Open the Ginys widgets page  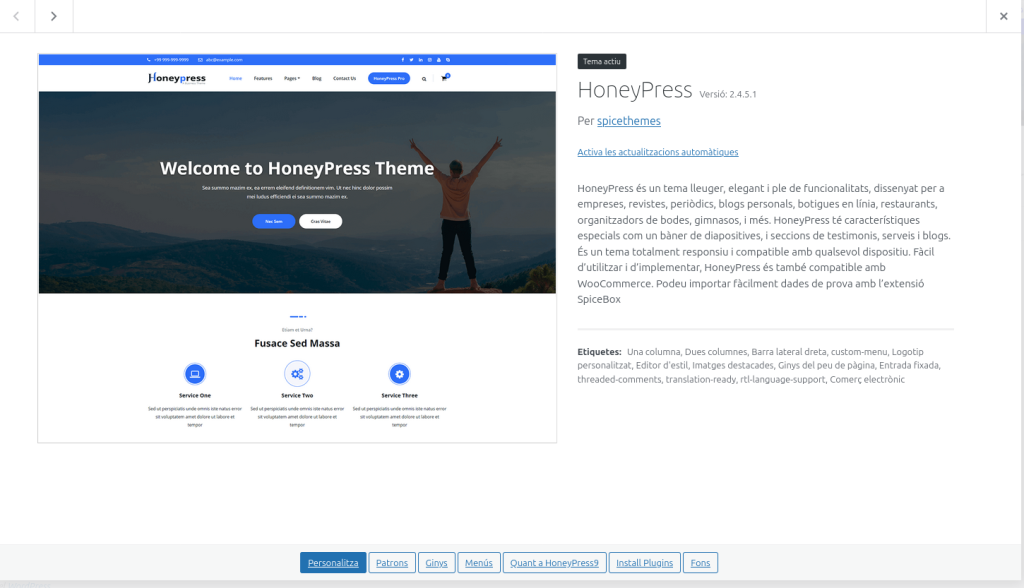click(x=437, y=563)
